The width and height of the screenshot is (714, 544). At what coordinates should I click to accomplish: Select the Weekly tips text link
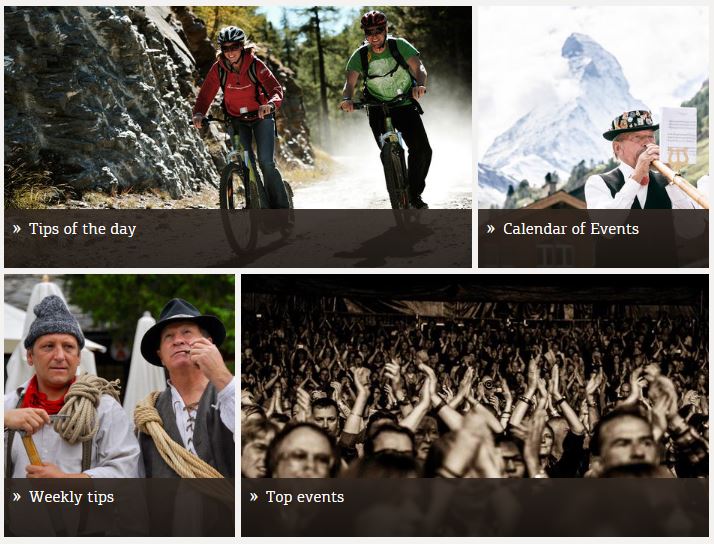[71, 497]
